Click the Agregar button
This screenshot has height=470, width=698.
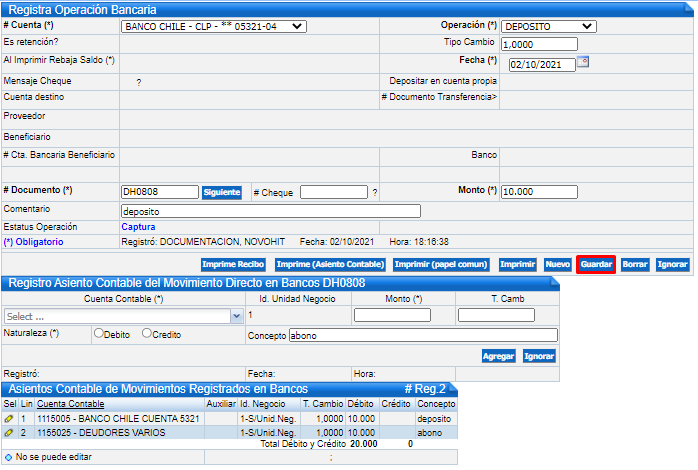tap(498, 356)
